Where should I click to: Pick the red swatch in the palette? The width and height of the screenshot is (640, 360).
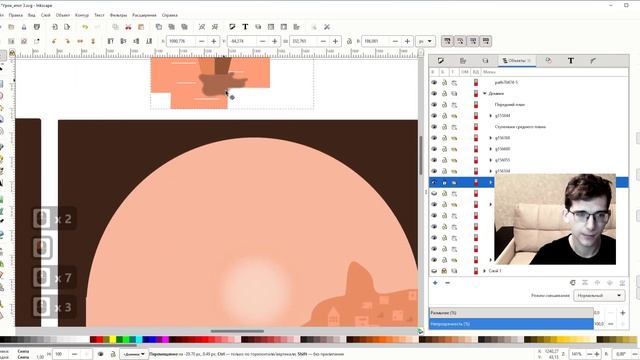tap(99, 340)
